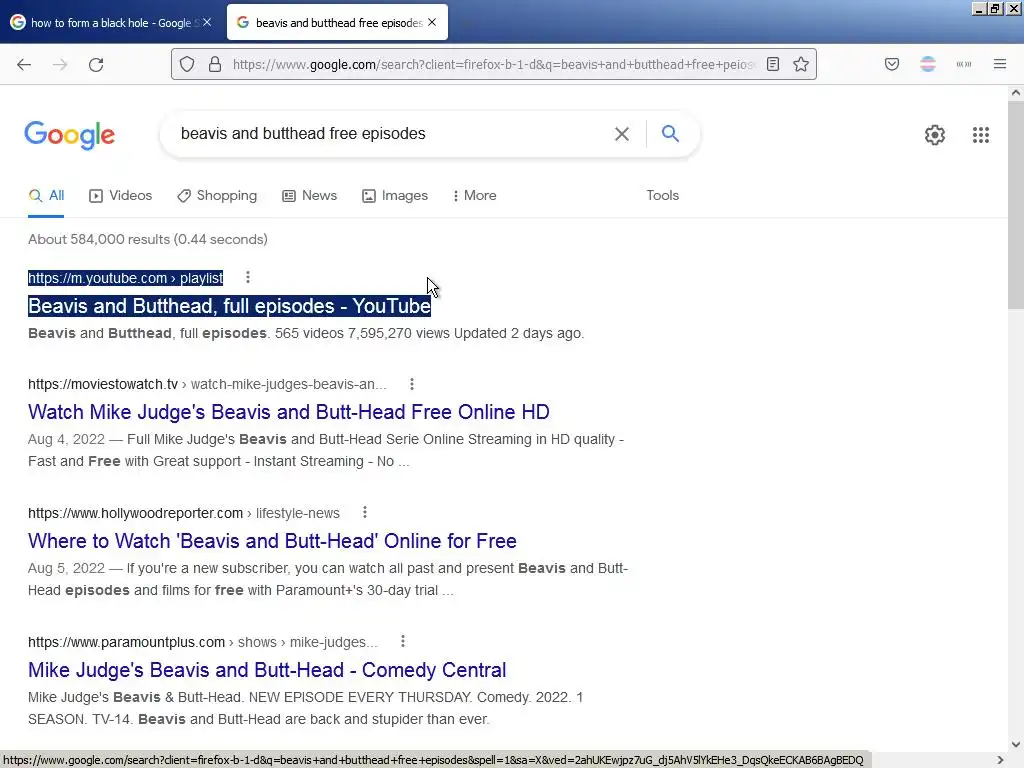Click the scrollbar up arrow
This screenshot has height=768, width=1024.
1016,93
